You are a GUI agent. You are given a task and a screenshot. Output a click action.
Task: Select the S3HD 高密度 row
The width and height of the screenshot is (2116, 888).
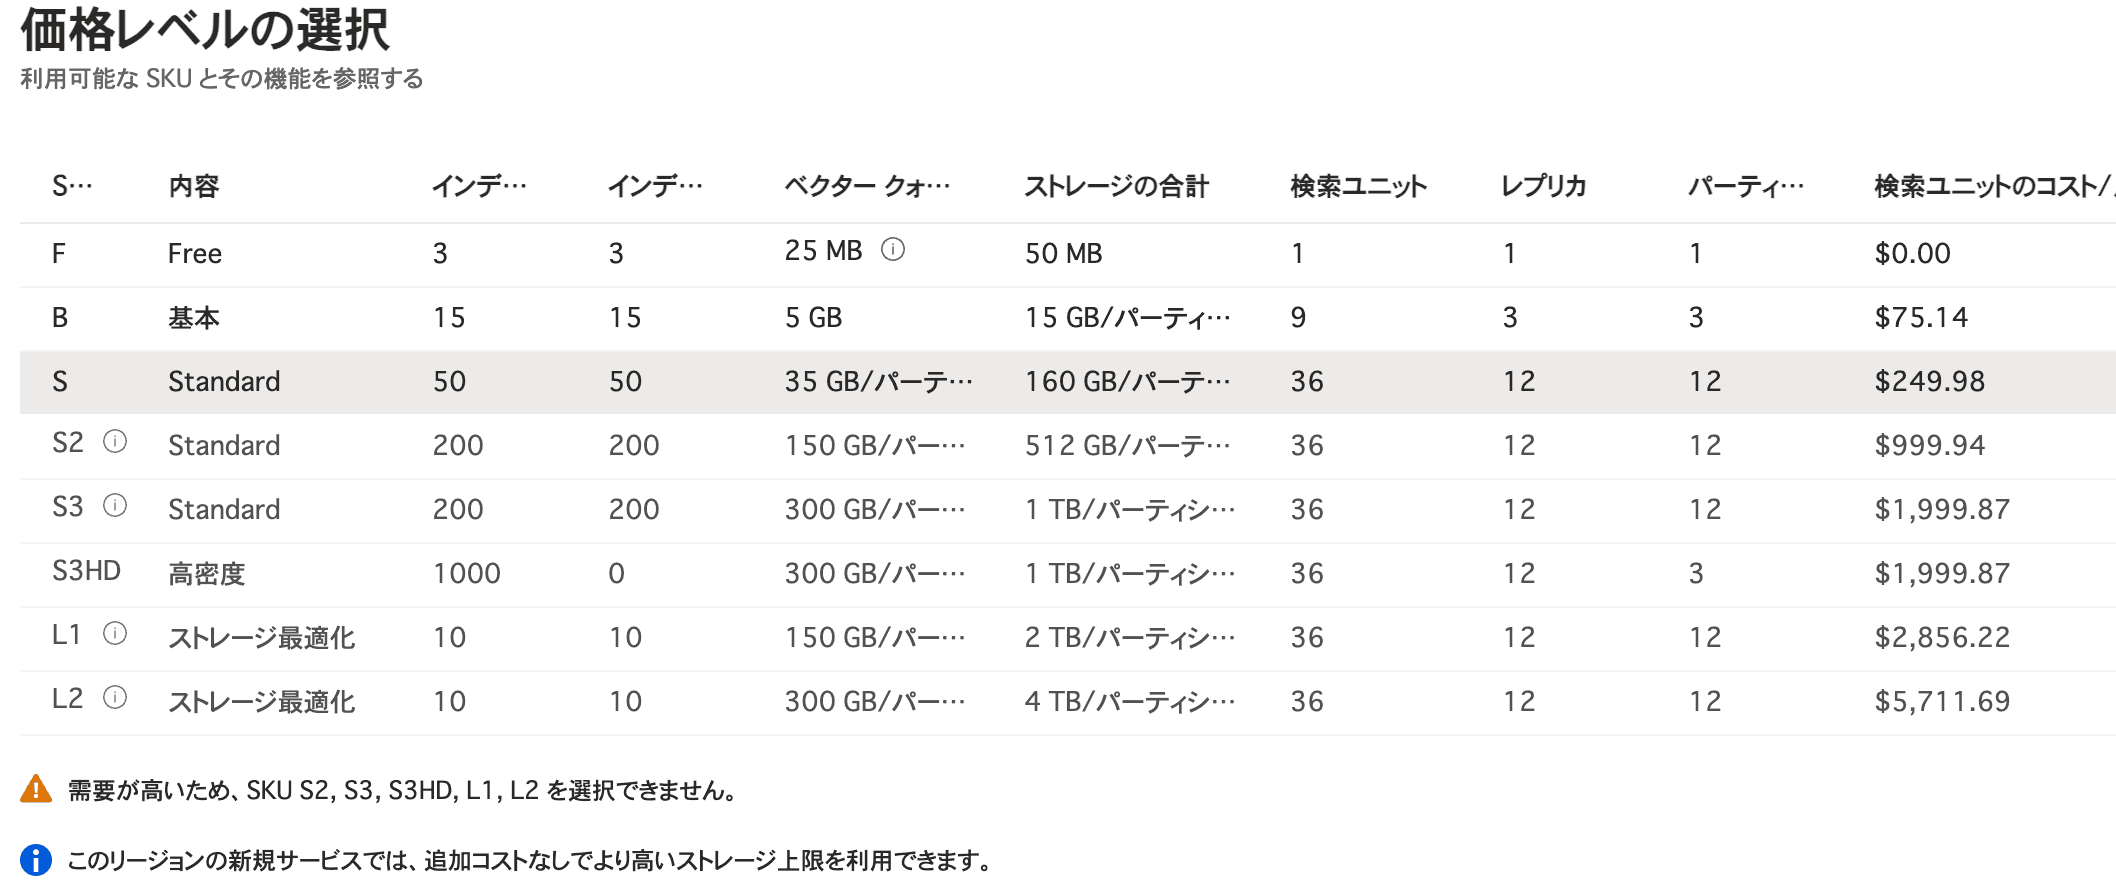point(206,574)
